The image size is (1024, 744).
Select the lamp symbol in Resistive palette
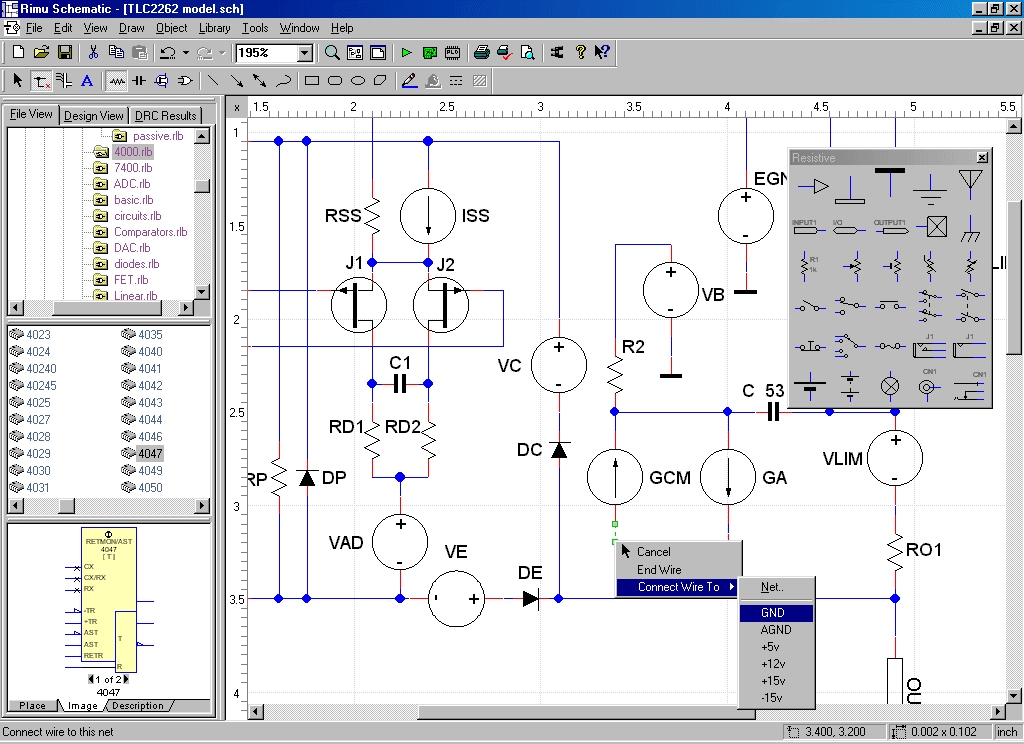pos(890,386)
